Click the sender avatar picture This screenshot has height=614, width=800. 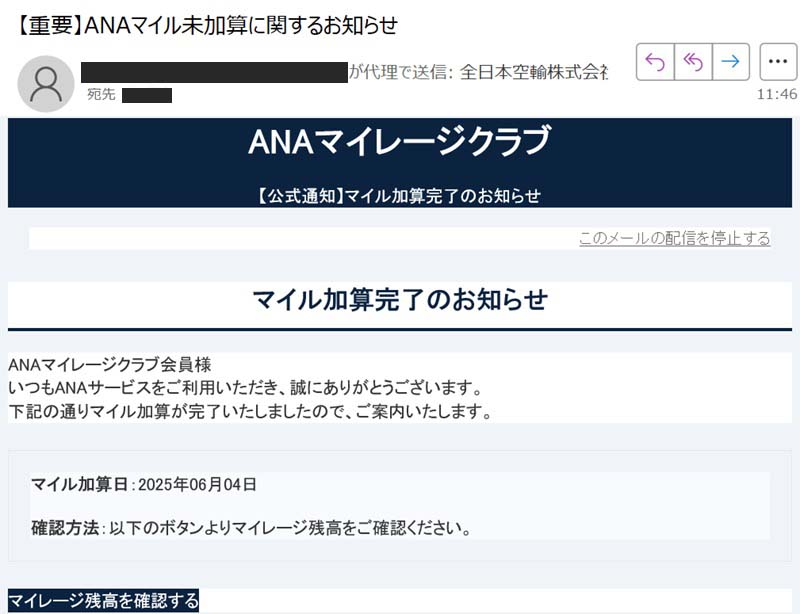[46, 84]
